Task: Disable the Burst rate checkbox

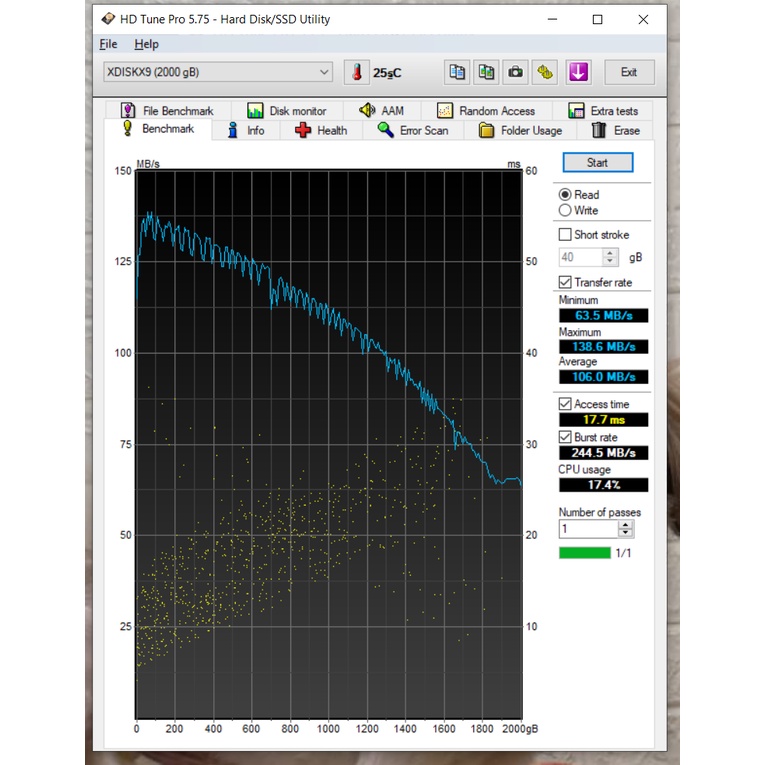Action: (x=566, y=437)
